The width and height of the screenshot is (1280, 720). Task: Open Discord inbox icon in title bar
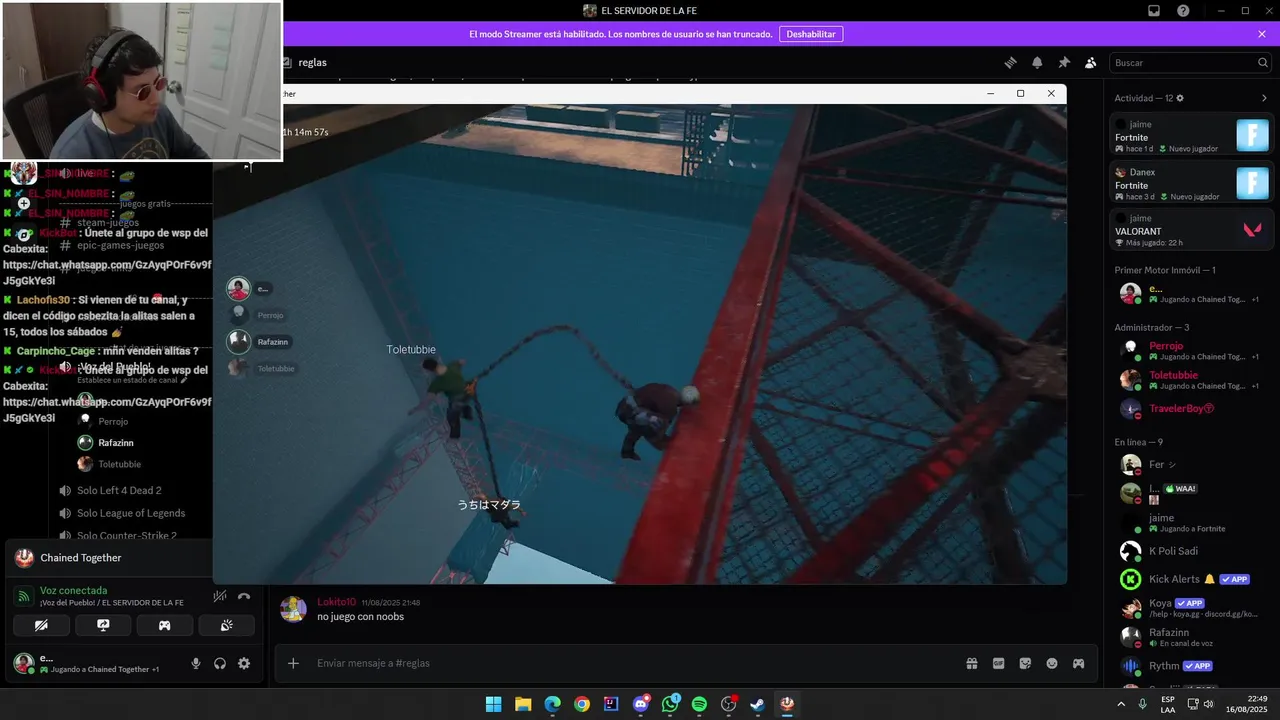pos(1154,11)
